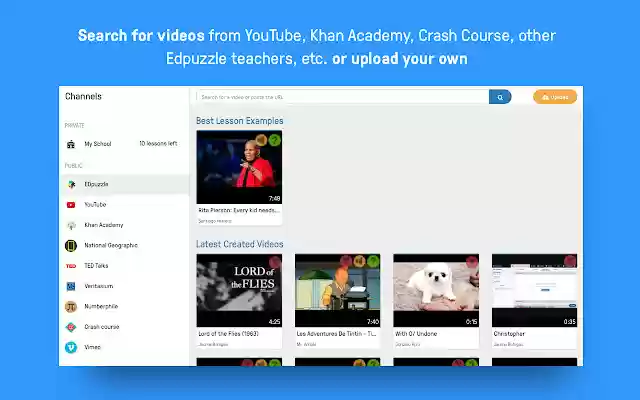Screen dimensions: 640x400
Task: Click the YouTube red play icon
Action: tap(71, 205)
